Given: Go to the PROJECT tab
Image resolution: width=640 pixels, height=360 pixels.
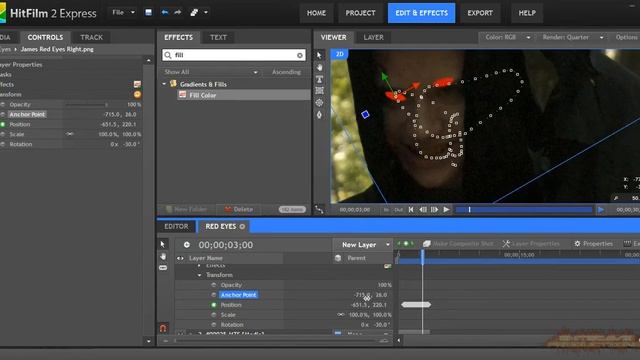Looking at the screenshot, I should pyautogui.click(x=360, y=13).
